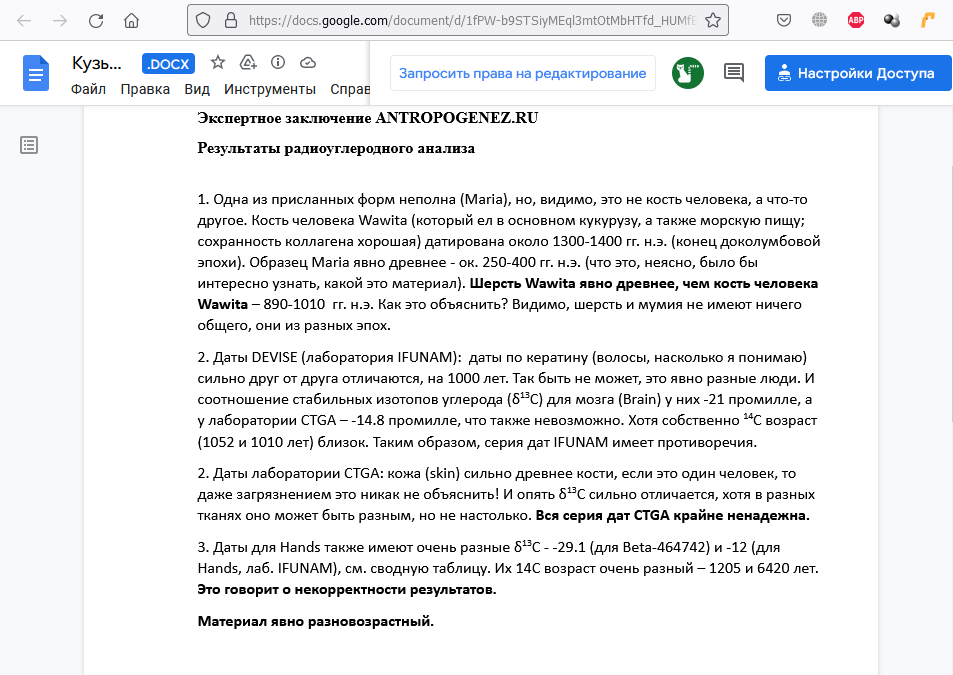Click the sentence Это говорит о некорректности результатов.
This screenshot has width=953, height=675.
(x=347, y=589)
